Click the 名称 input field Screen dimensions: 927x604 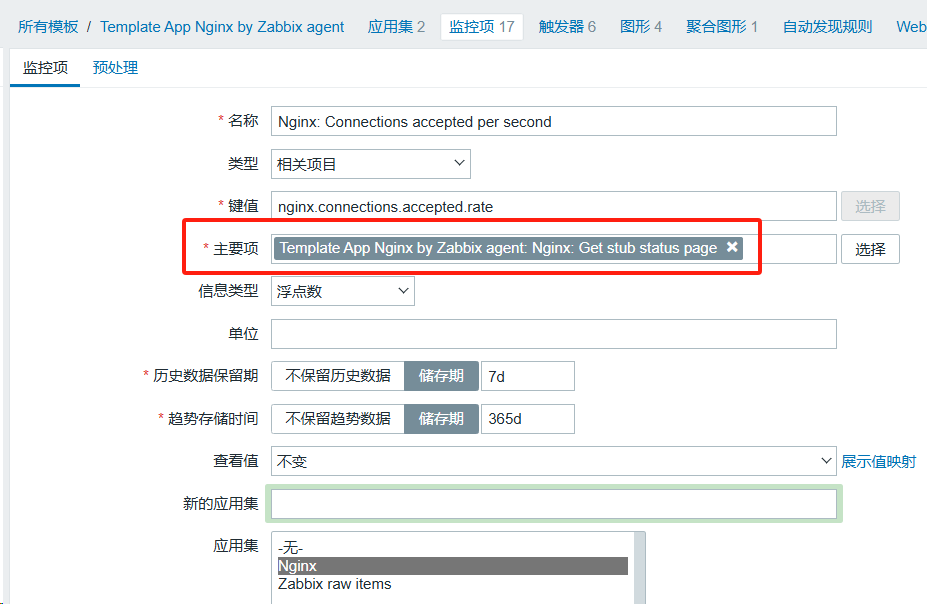click(x=553, y=121)
